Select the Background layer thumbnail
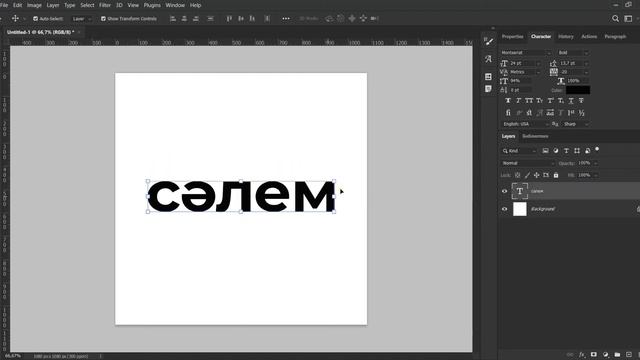 pos(520,209)
